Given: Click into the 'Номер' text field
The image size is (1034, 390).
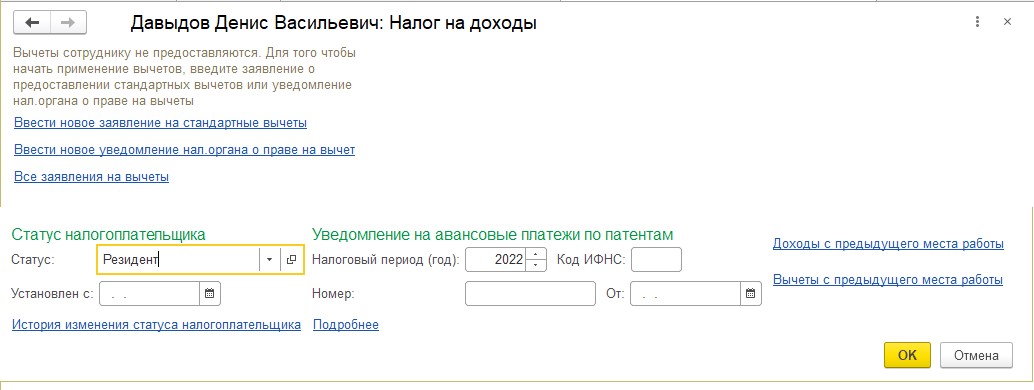Looking at the screenshot, I should point(530,294).
